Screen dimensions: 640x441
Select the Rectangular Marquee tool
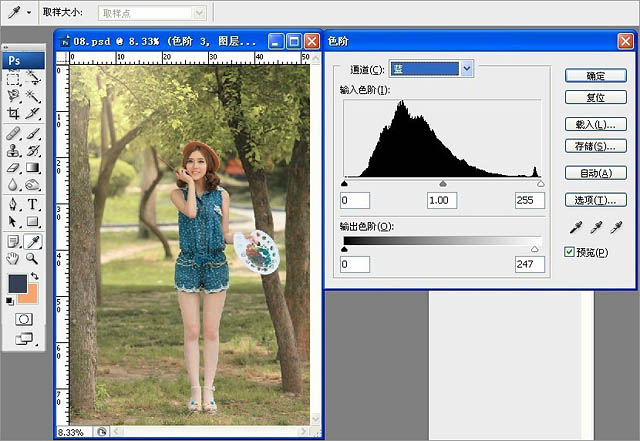coord(13,78)
